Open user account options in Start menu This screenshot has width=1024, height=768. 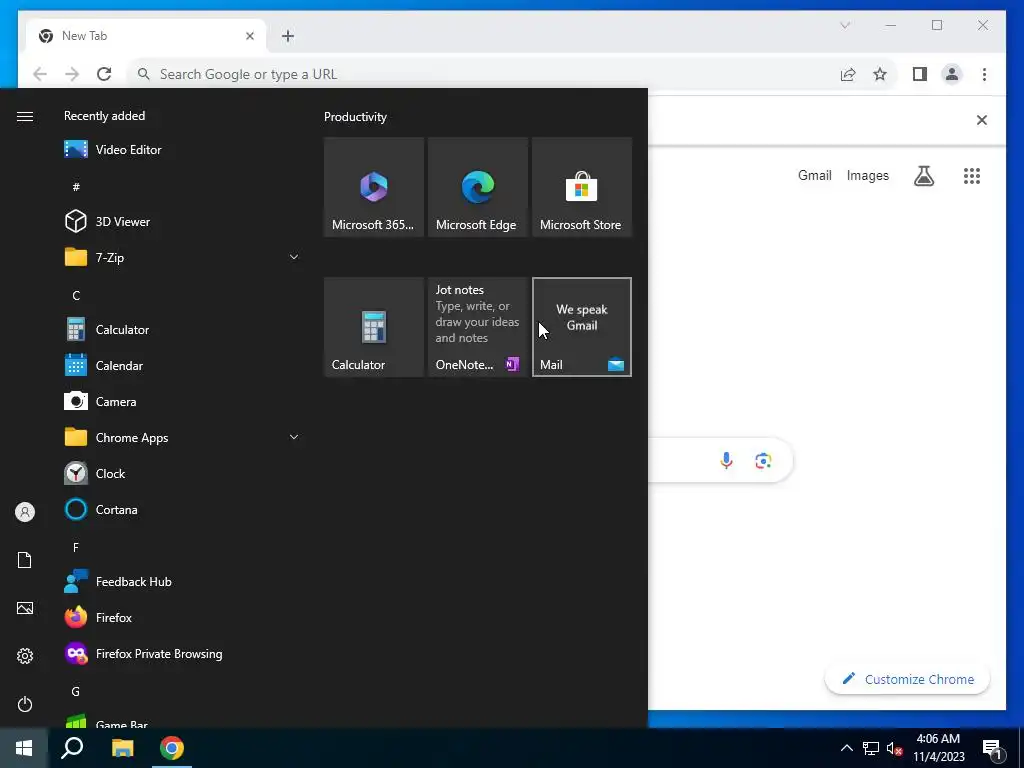25,512
